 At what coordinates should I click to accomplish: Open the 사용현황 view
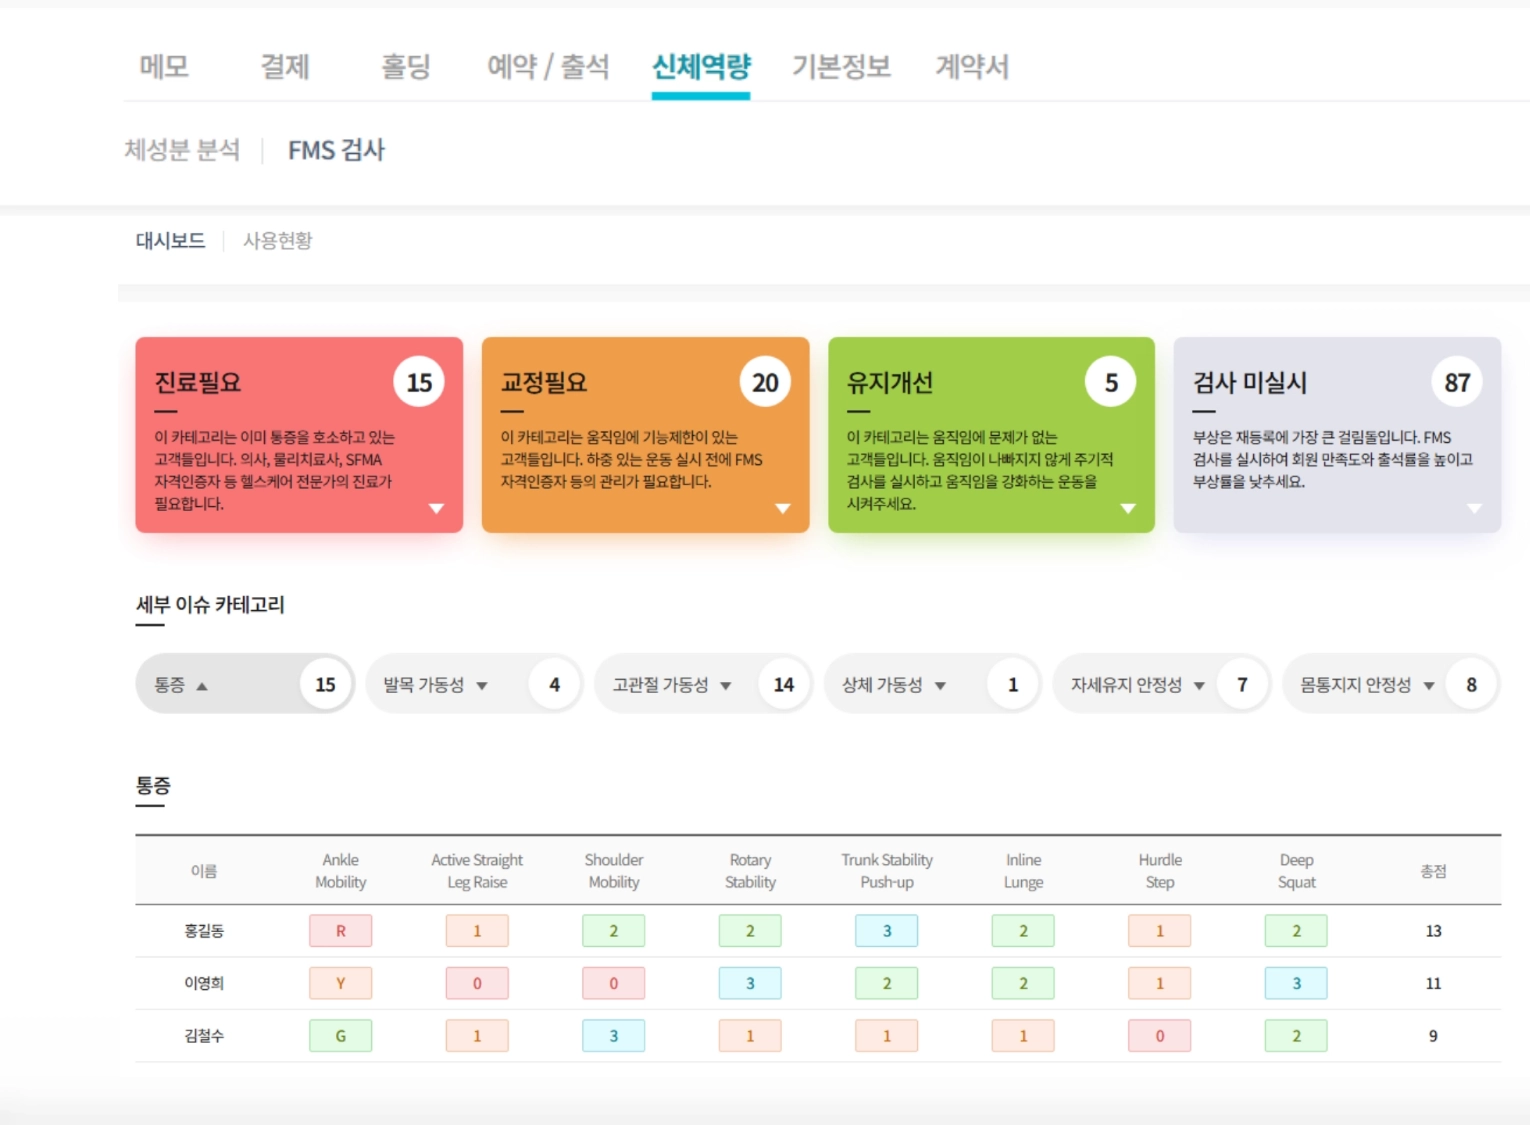tap(278, 241)
